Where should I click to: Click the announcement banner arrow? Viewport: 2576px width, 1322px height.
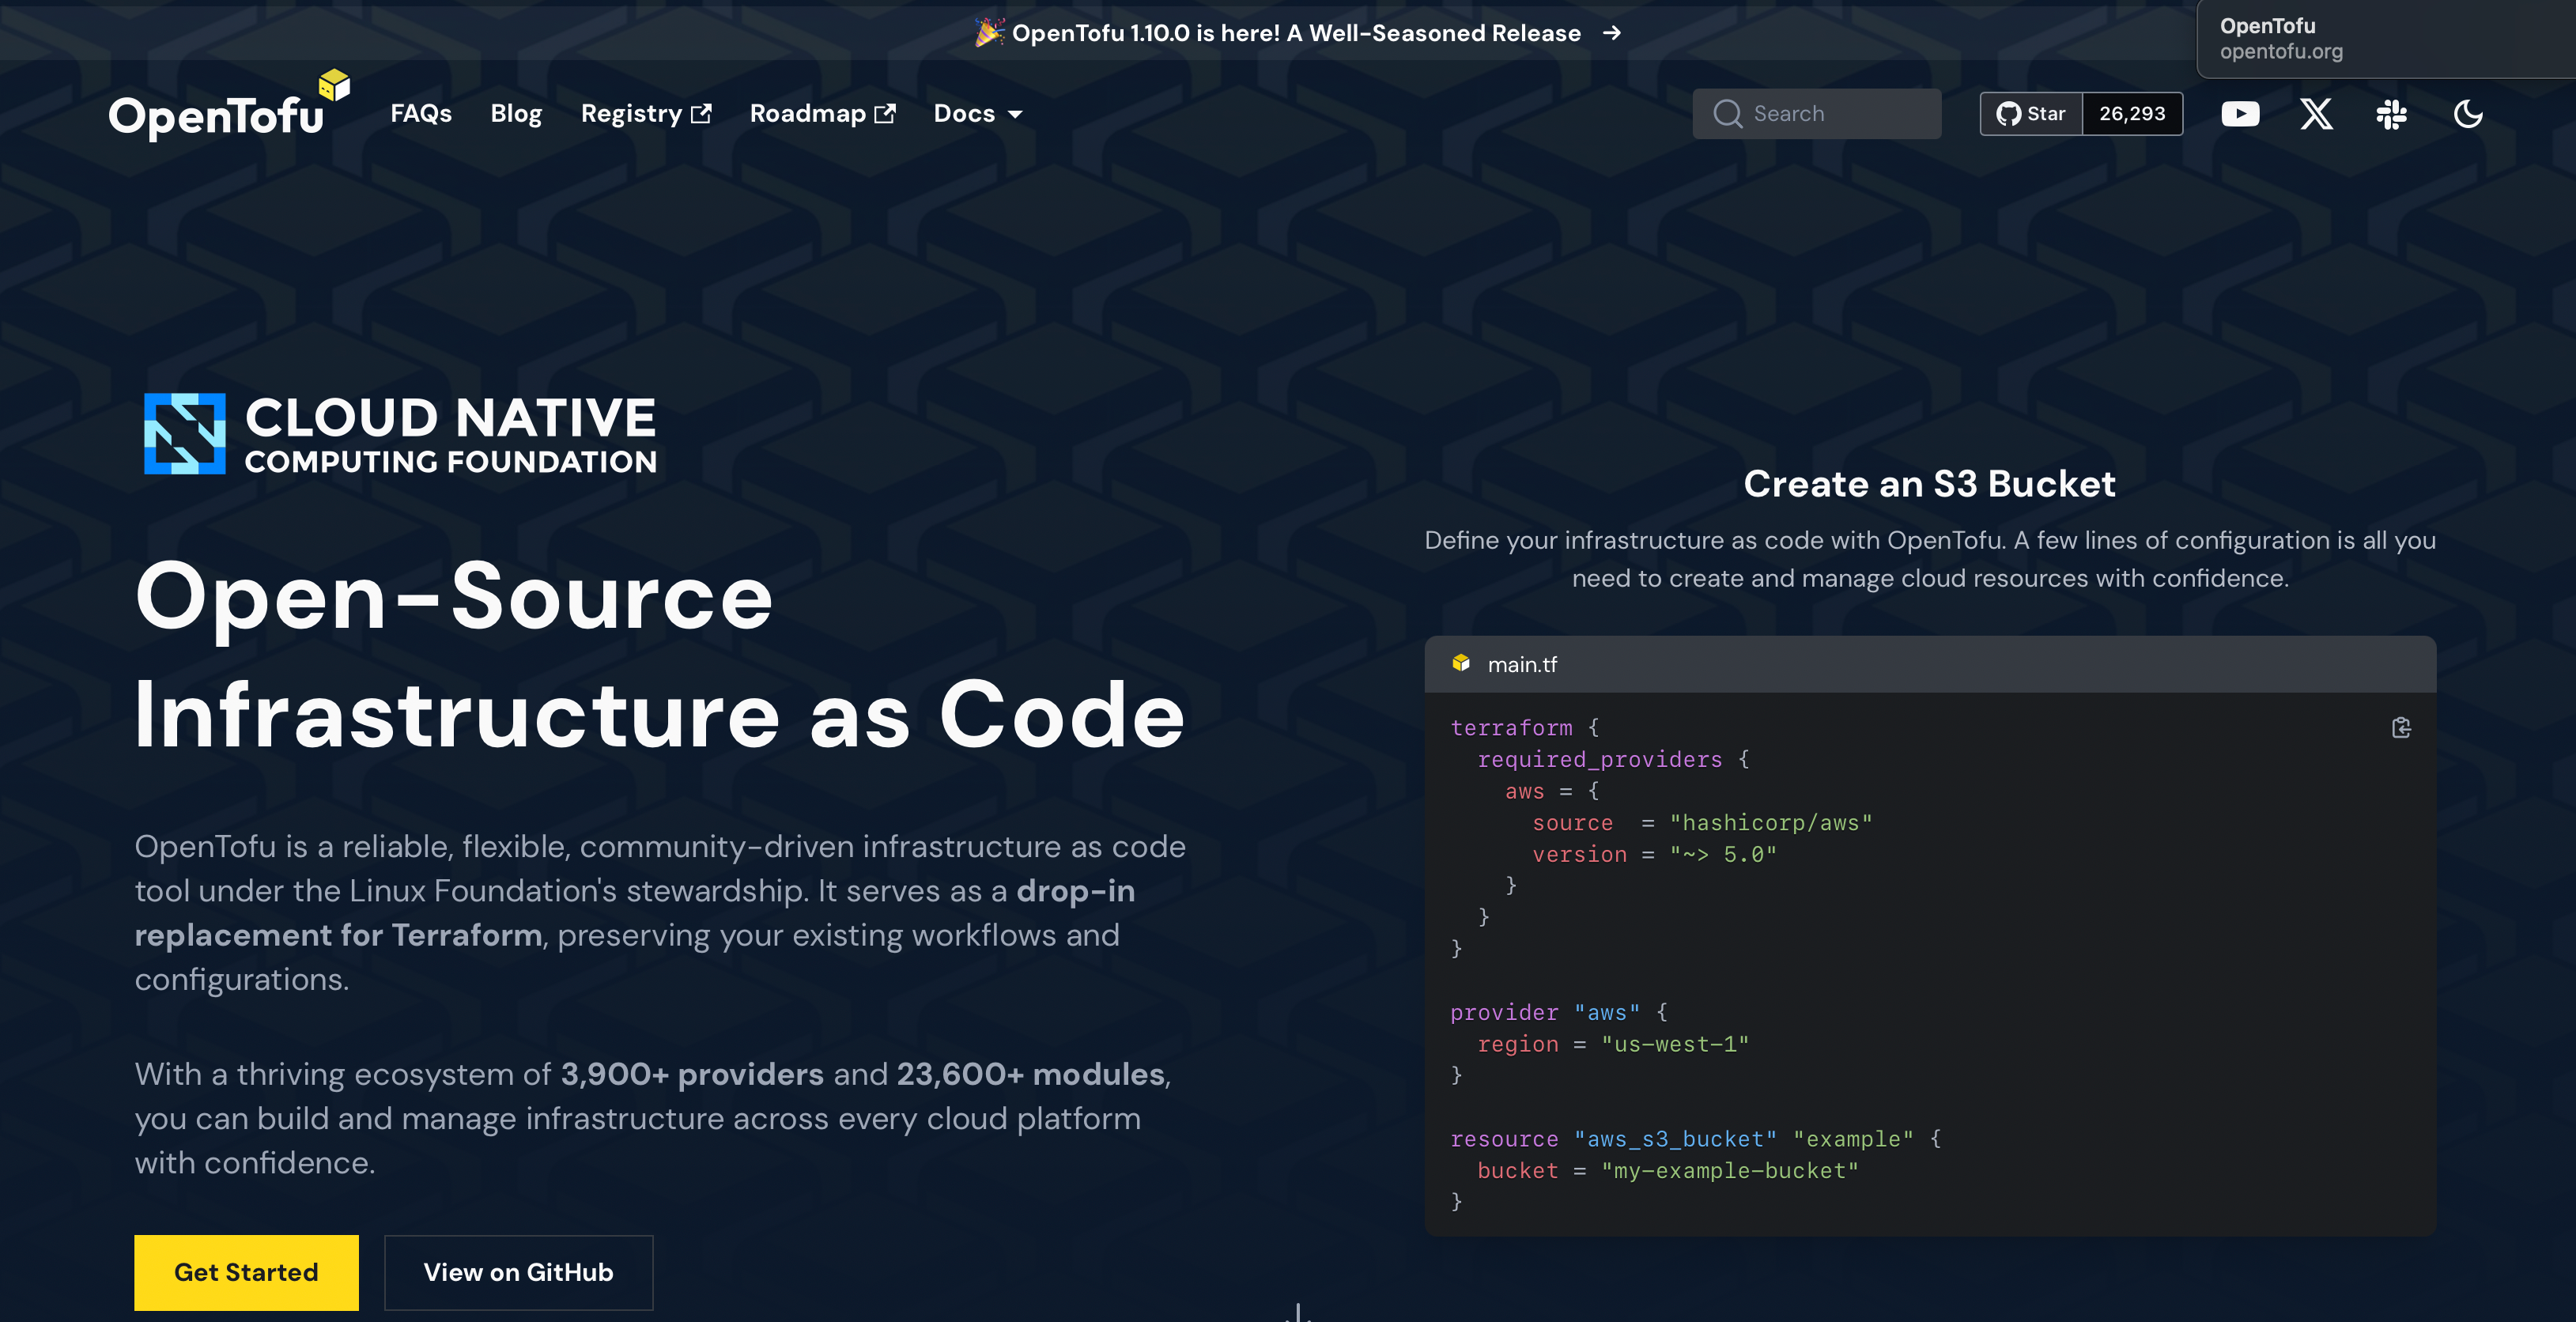point(1611,33)
